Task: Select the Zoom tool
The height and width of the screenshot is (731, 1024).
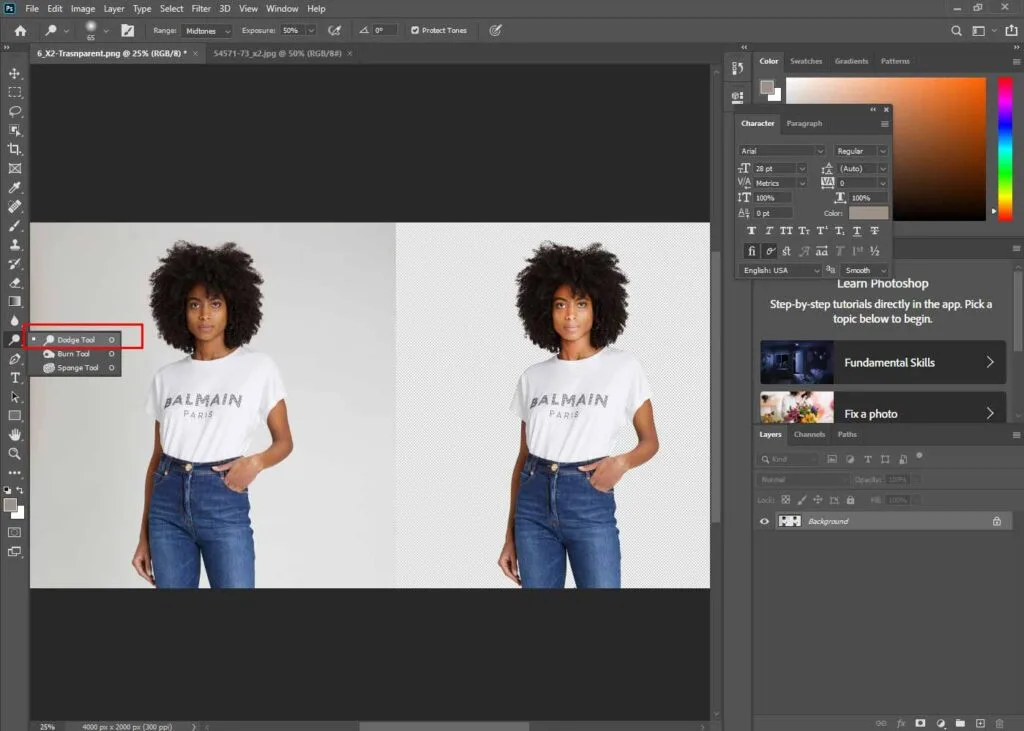Action: (x=14, y=454)
